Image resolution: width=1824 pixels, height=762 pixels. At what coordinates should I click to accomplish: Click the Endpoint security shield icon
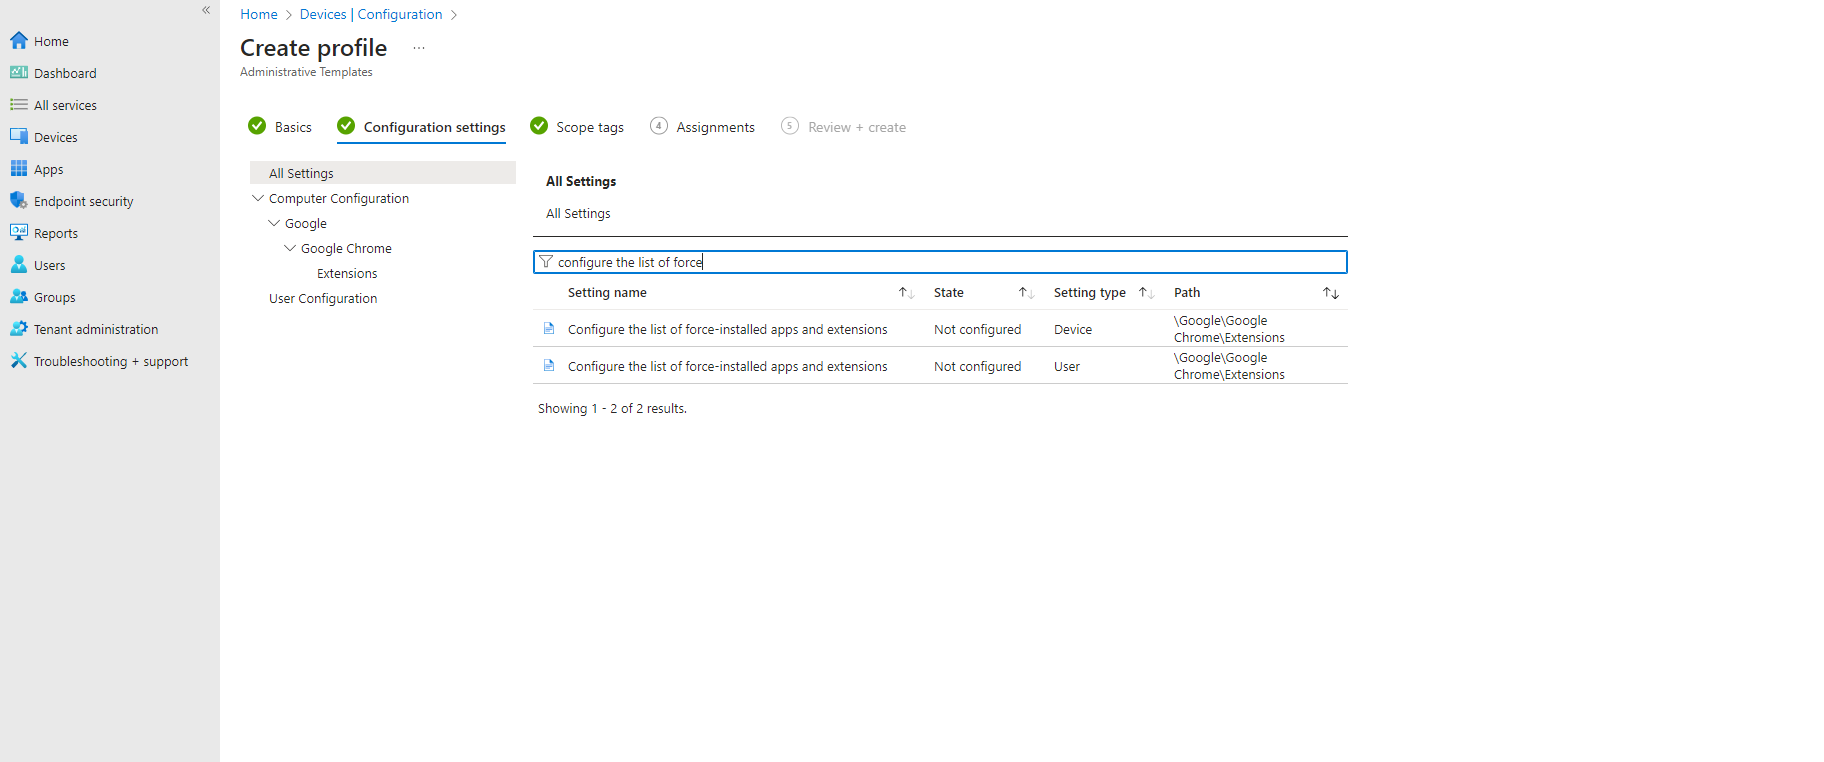click(19, 201)
